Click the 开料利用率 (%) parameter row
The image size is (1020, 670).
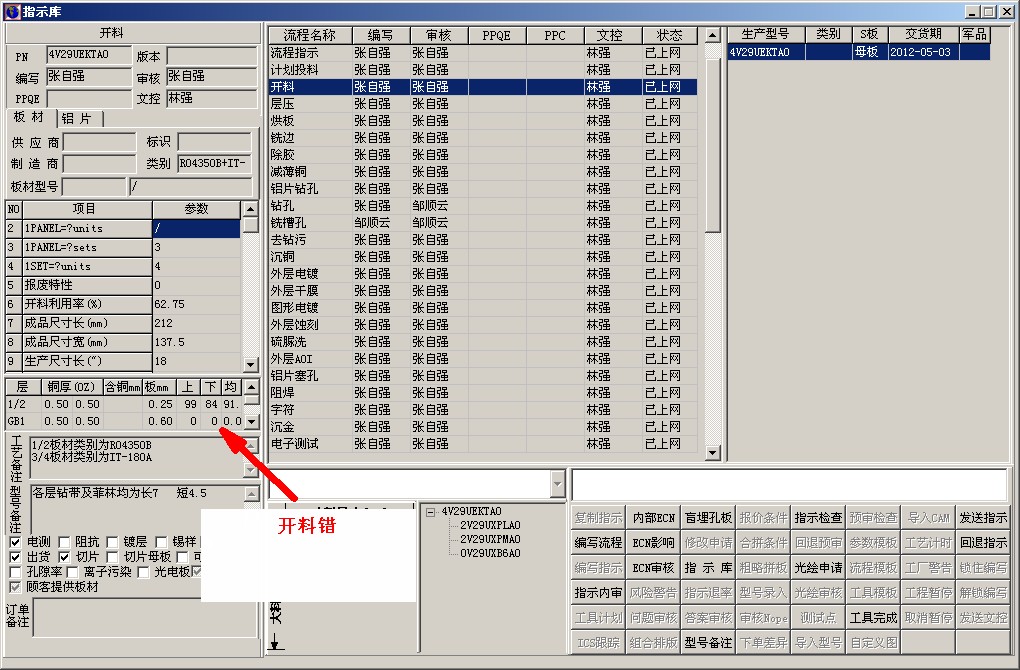(123, 304)
